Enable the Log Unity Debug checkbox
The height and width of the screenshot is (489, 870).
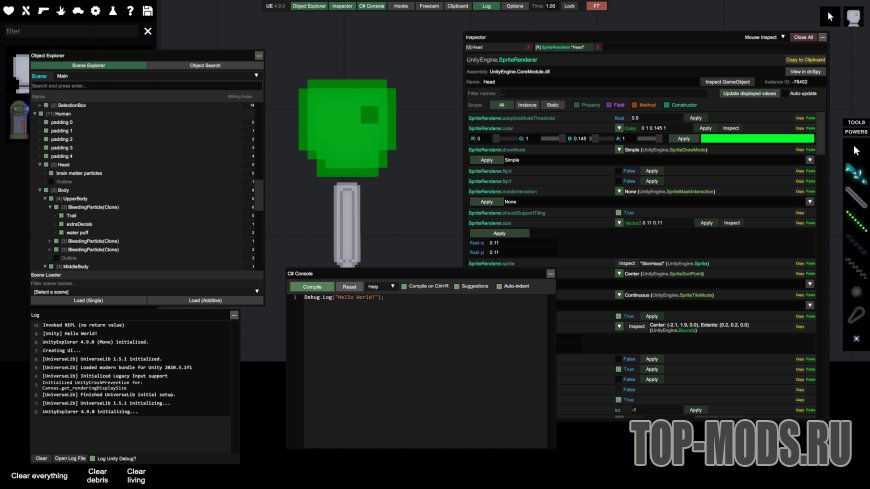click(94, 458)
